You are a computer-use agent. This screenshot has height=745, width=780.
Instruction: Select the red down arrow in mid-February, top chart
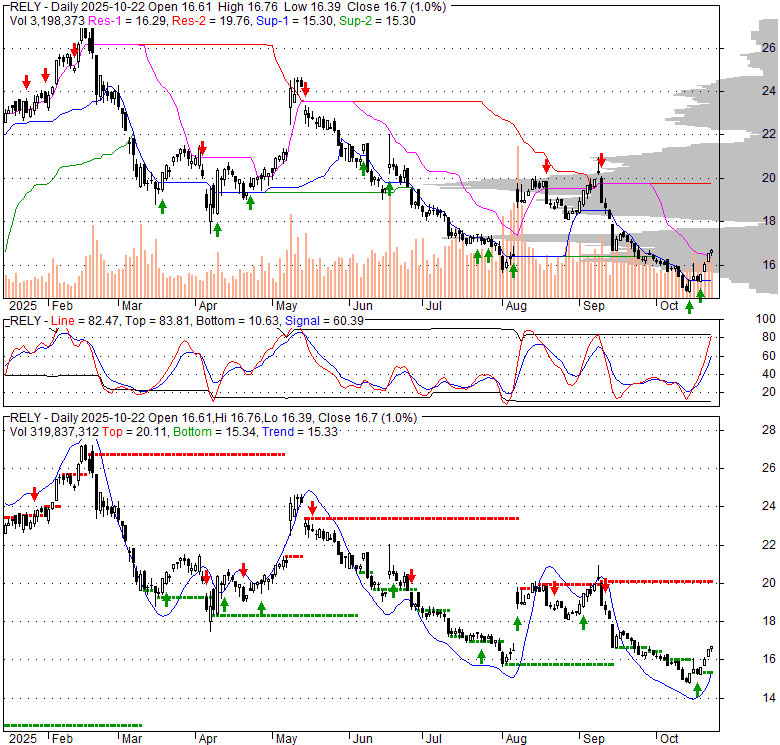[x=75, y=50]
